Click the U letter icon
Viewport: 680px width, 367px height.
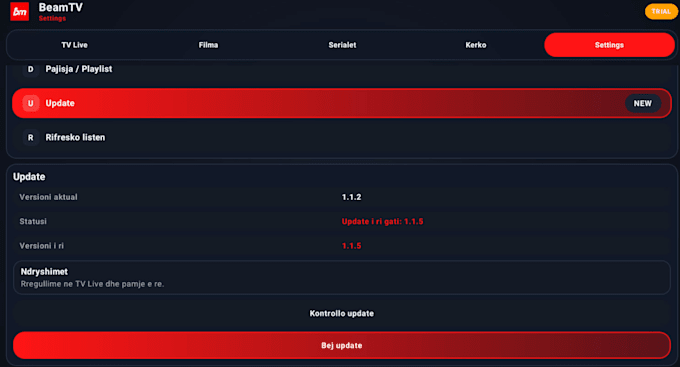pos(30,103)
